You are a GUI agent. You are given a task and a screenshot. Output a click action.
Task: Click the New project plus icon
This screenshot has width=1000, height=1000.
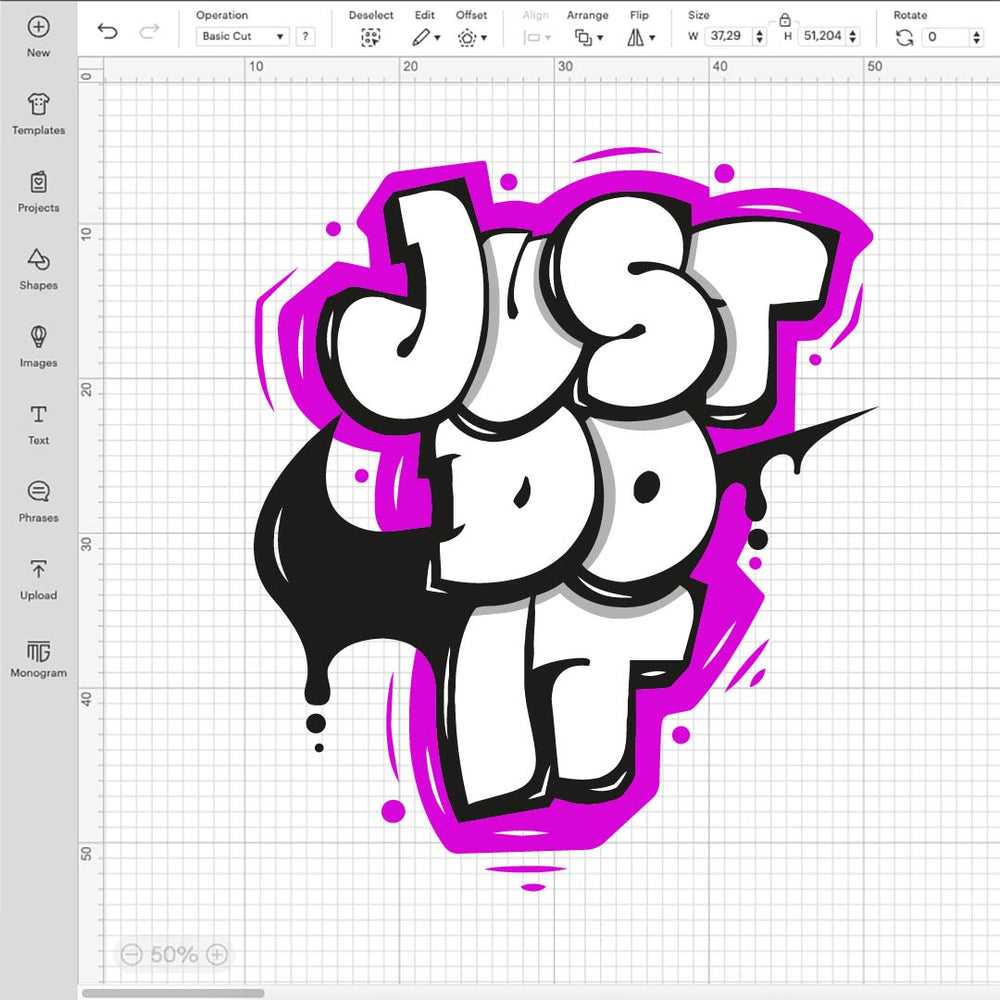coord(38,27)
